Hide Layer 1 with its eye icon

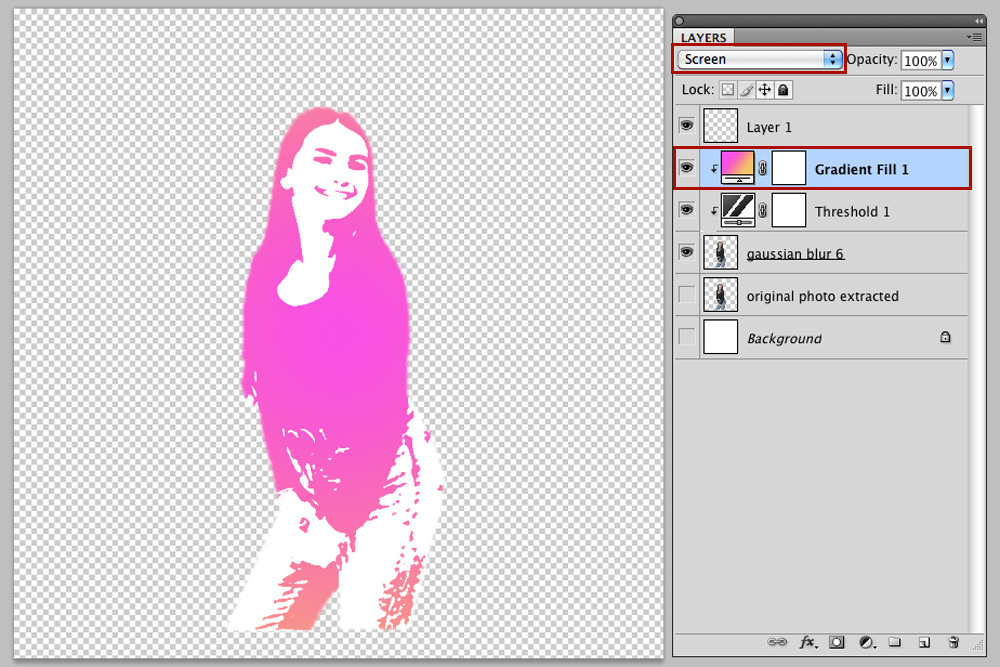(x=686, y=126)
